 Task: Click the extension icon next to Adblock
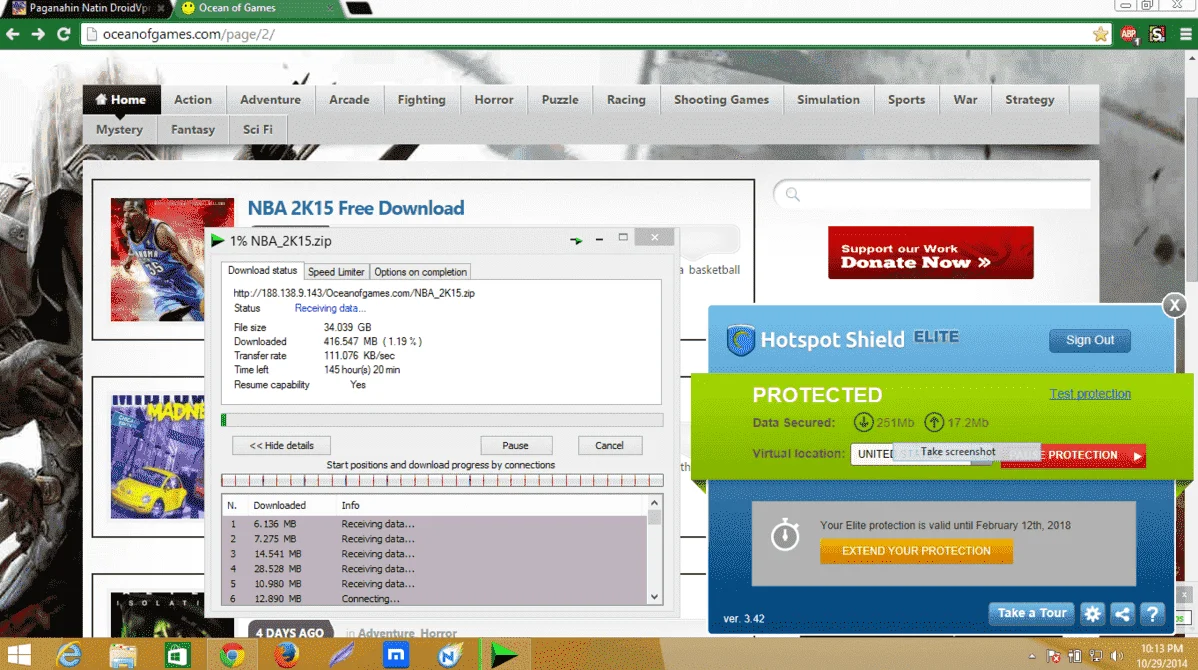(x=1157, y=34)
